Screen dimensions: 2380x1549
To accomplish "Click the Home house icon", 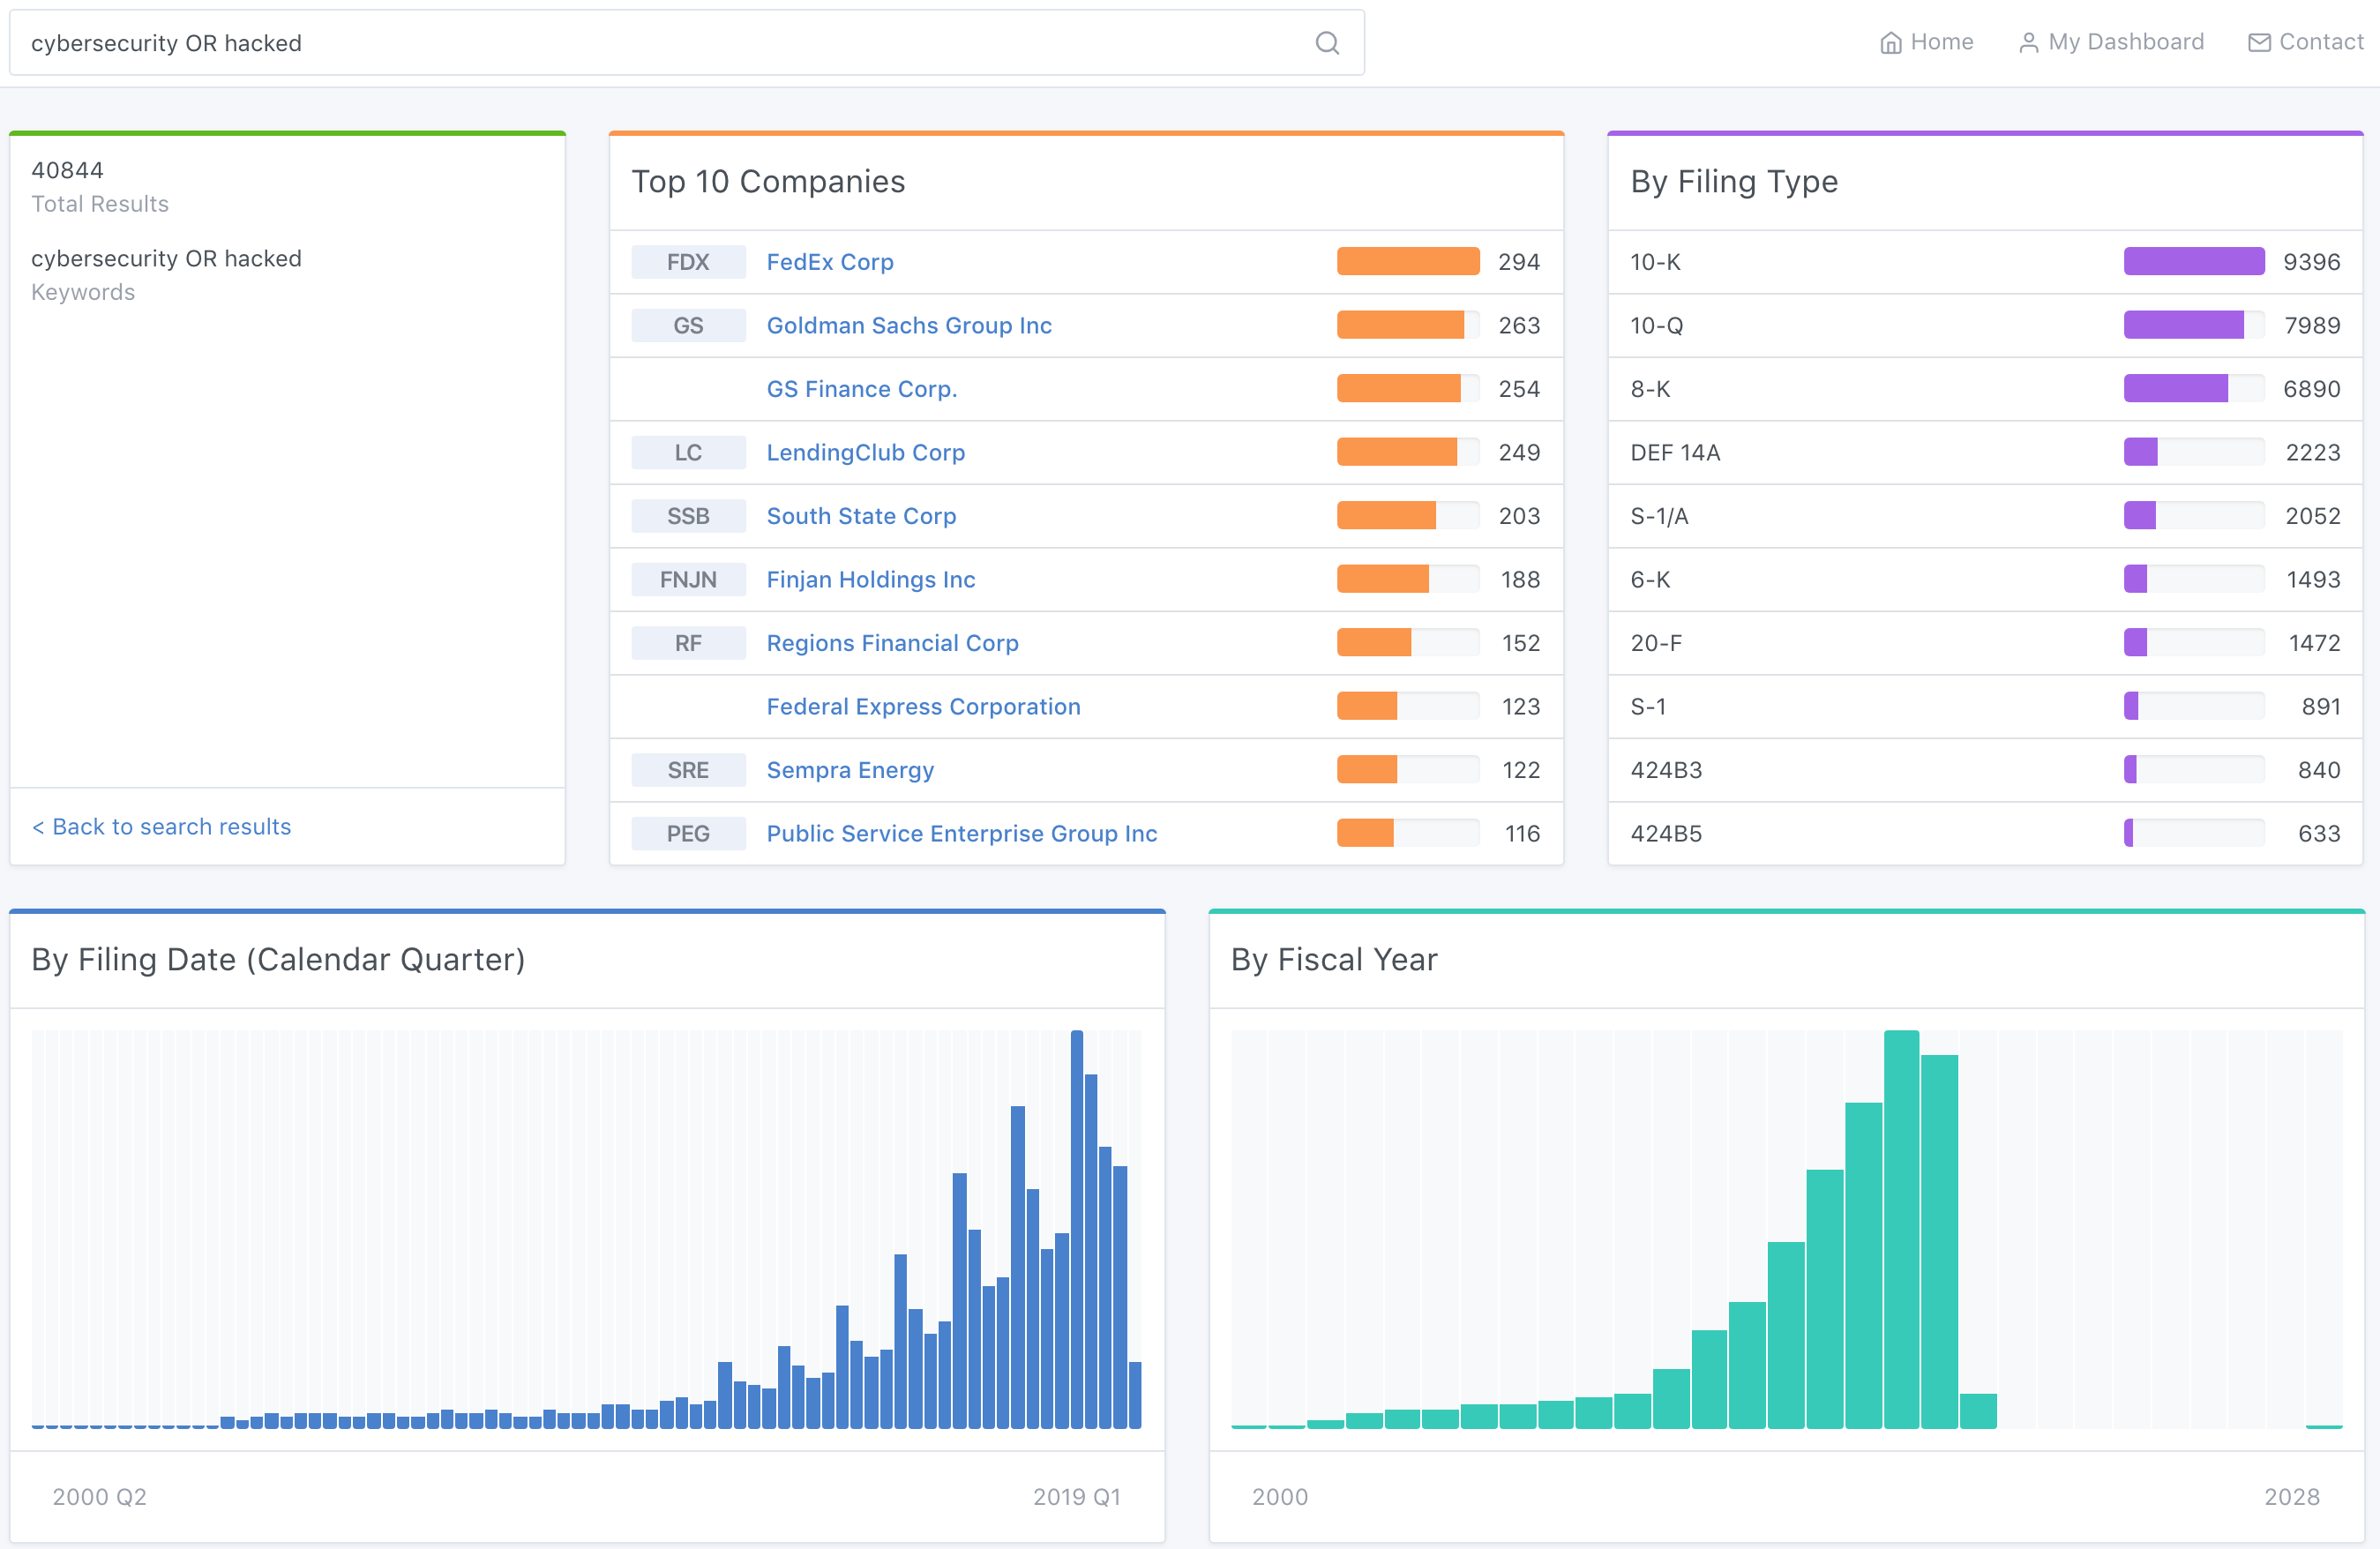I will pyautogui.click(x=1890, y=43).
